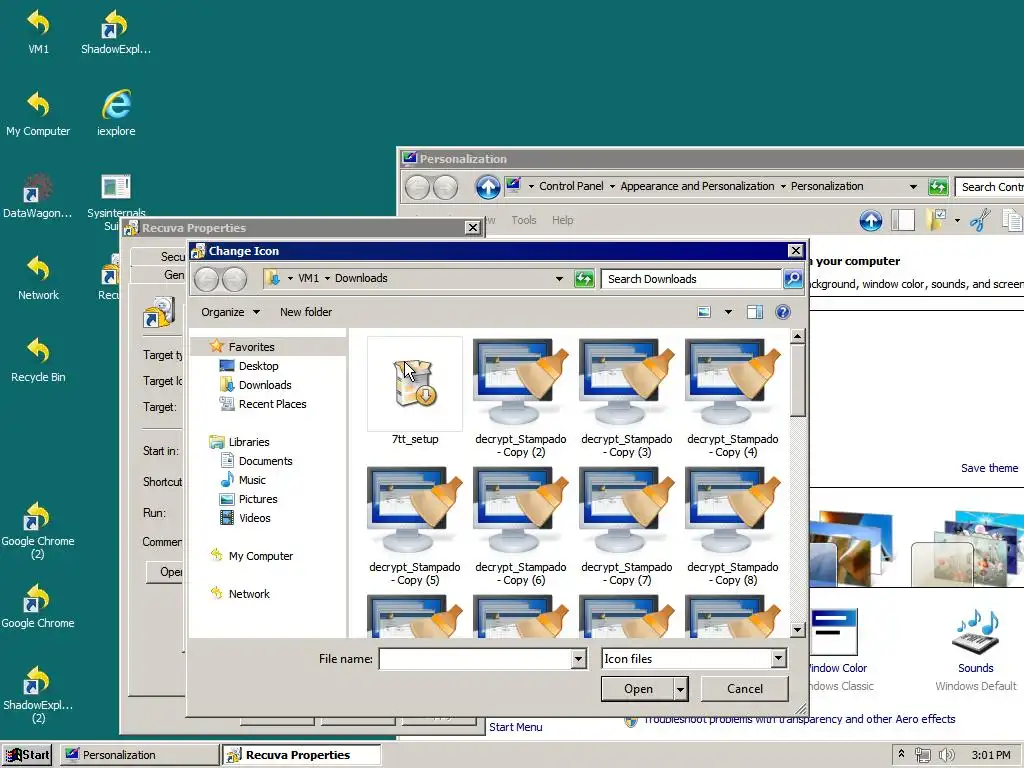This screenshot has width=1024, height=768.
Task: Click Personalization taskbar button
Action: coord(140,755)
